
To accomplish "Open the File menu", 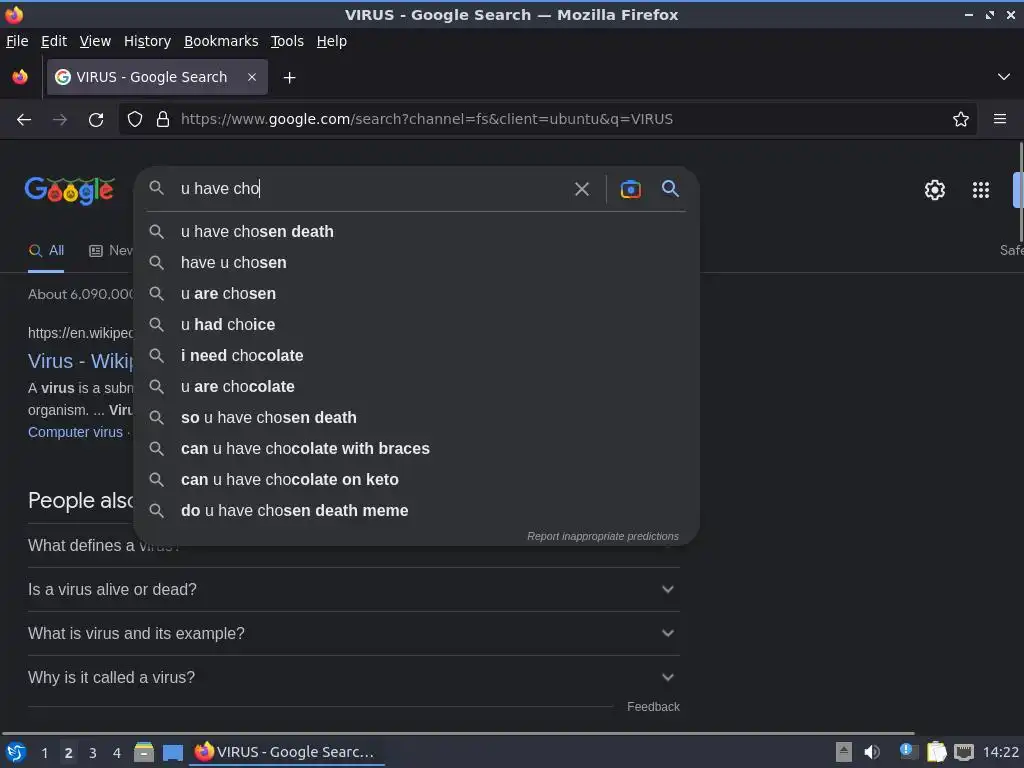I will click(17, 41).
